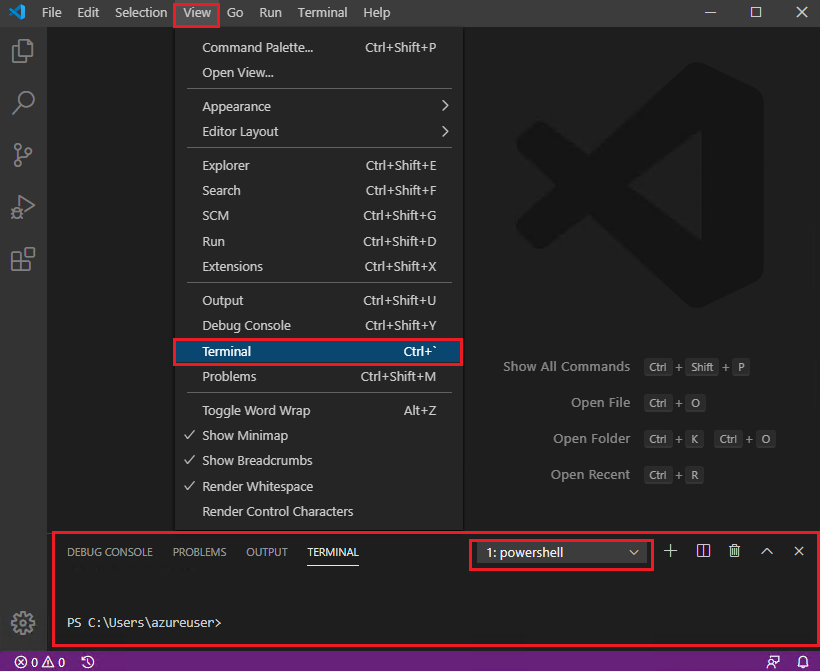Open the Explorer icon in the activity bar
The height and width of the screenshot is (671, 820).
click(x=22, y=51)
